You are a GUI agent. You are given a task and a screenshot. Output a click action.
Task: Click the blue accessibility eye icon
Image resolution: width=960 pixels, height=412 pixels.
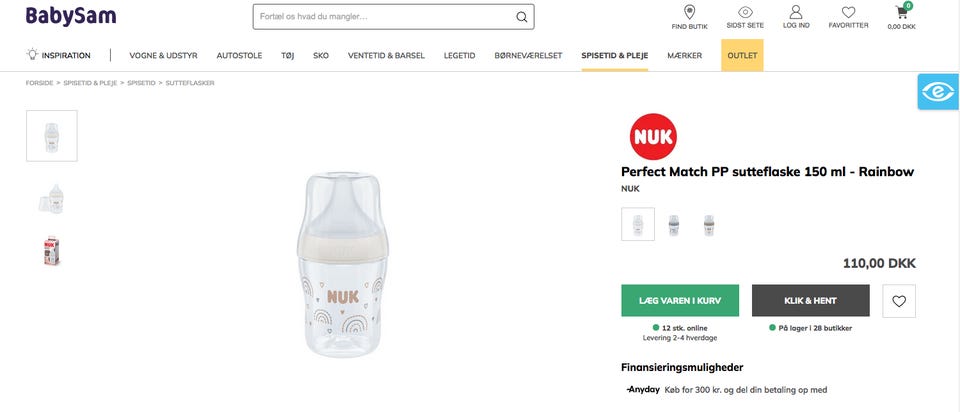point(939,92)
